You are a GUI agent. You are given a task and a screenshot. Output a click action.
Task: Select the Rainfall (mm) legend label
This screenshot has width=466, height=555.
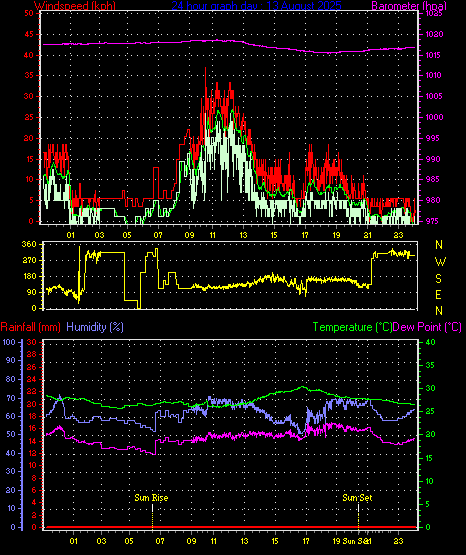pyautogui.click(x=30, y=327)
